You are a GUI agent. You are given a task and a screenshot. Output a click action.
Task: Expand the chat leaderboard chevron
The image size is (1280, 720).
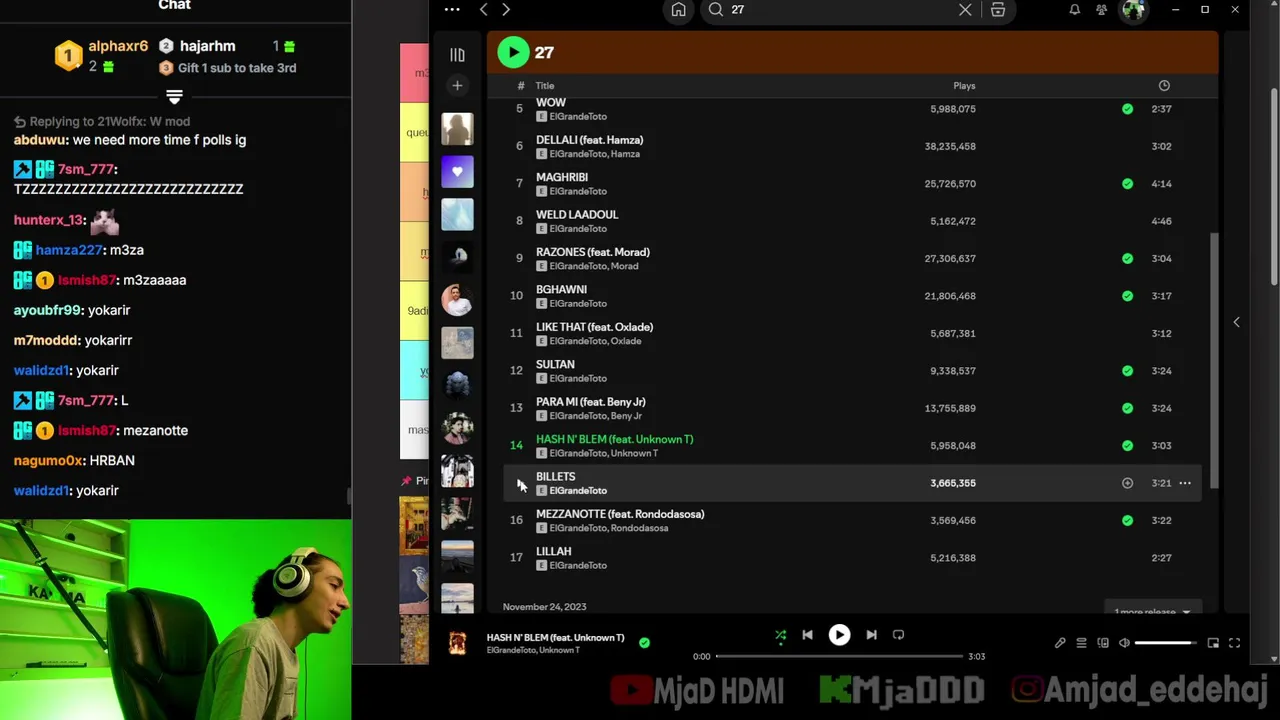tap(174, 97)
